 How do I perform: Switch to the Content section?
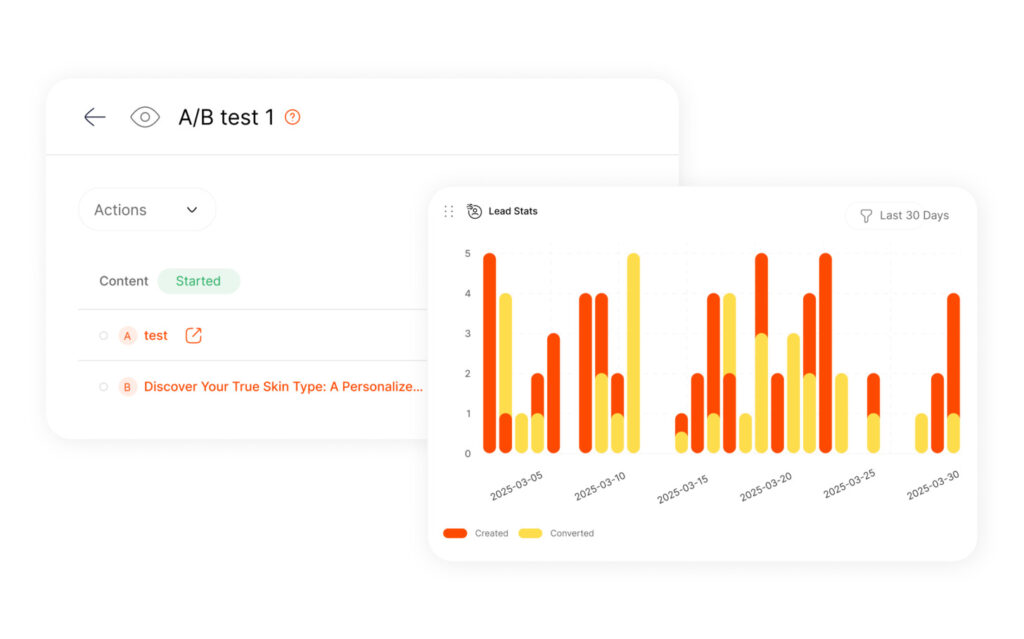123,281
